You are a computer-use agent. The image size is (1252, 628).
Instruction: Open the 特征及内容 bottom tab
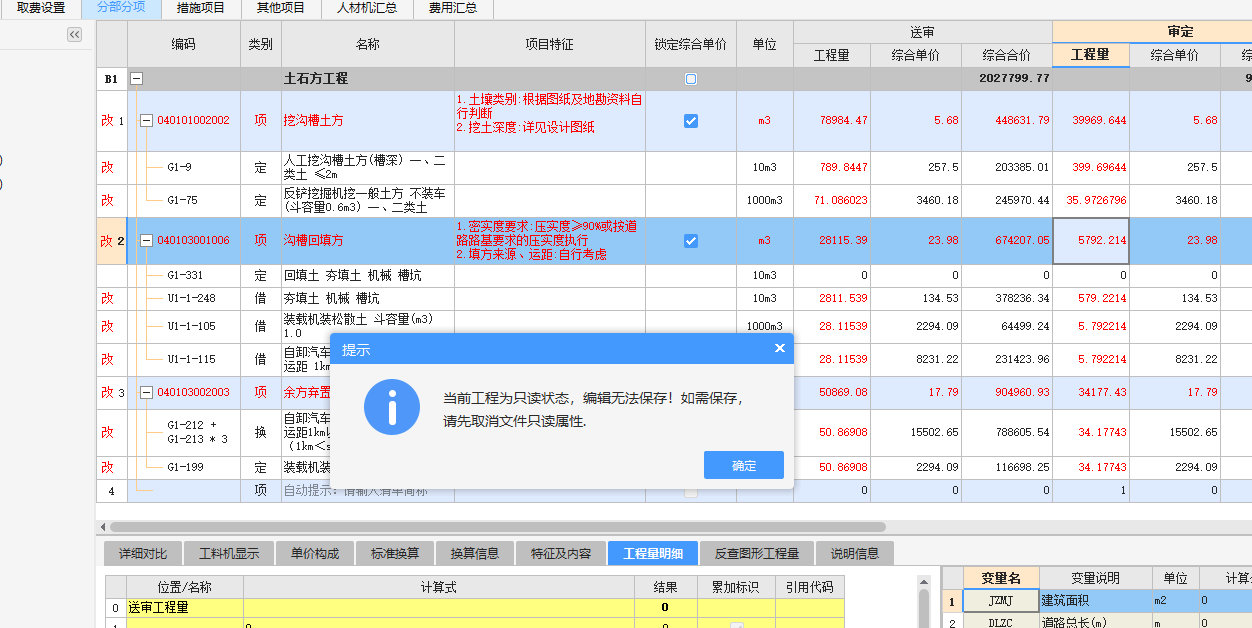click(561, 553)
